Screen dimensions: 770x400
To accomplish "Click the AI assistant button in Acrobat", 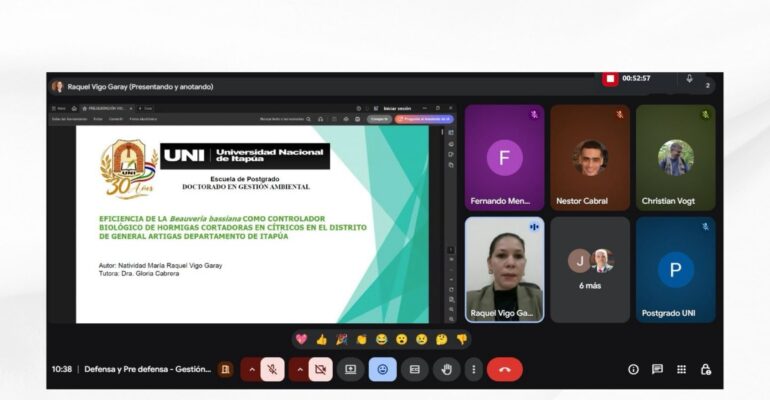I will click(424, 119).
